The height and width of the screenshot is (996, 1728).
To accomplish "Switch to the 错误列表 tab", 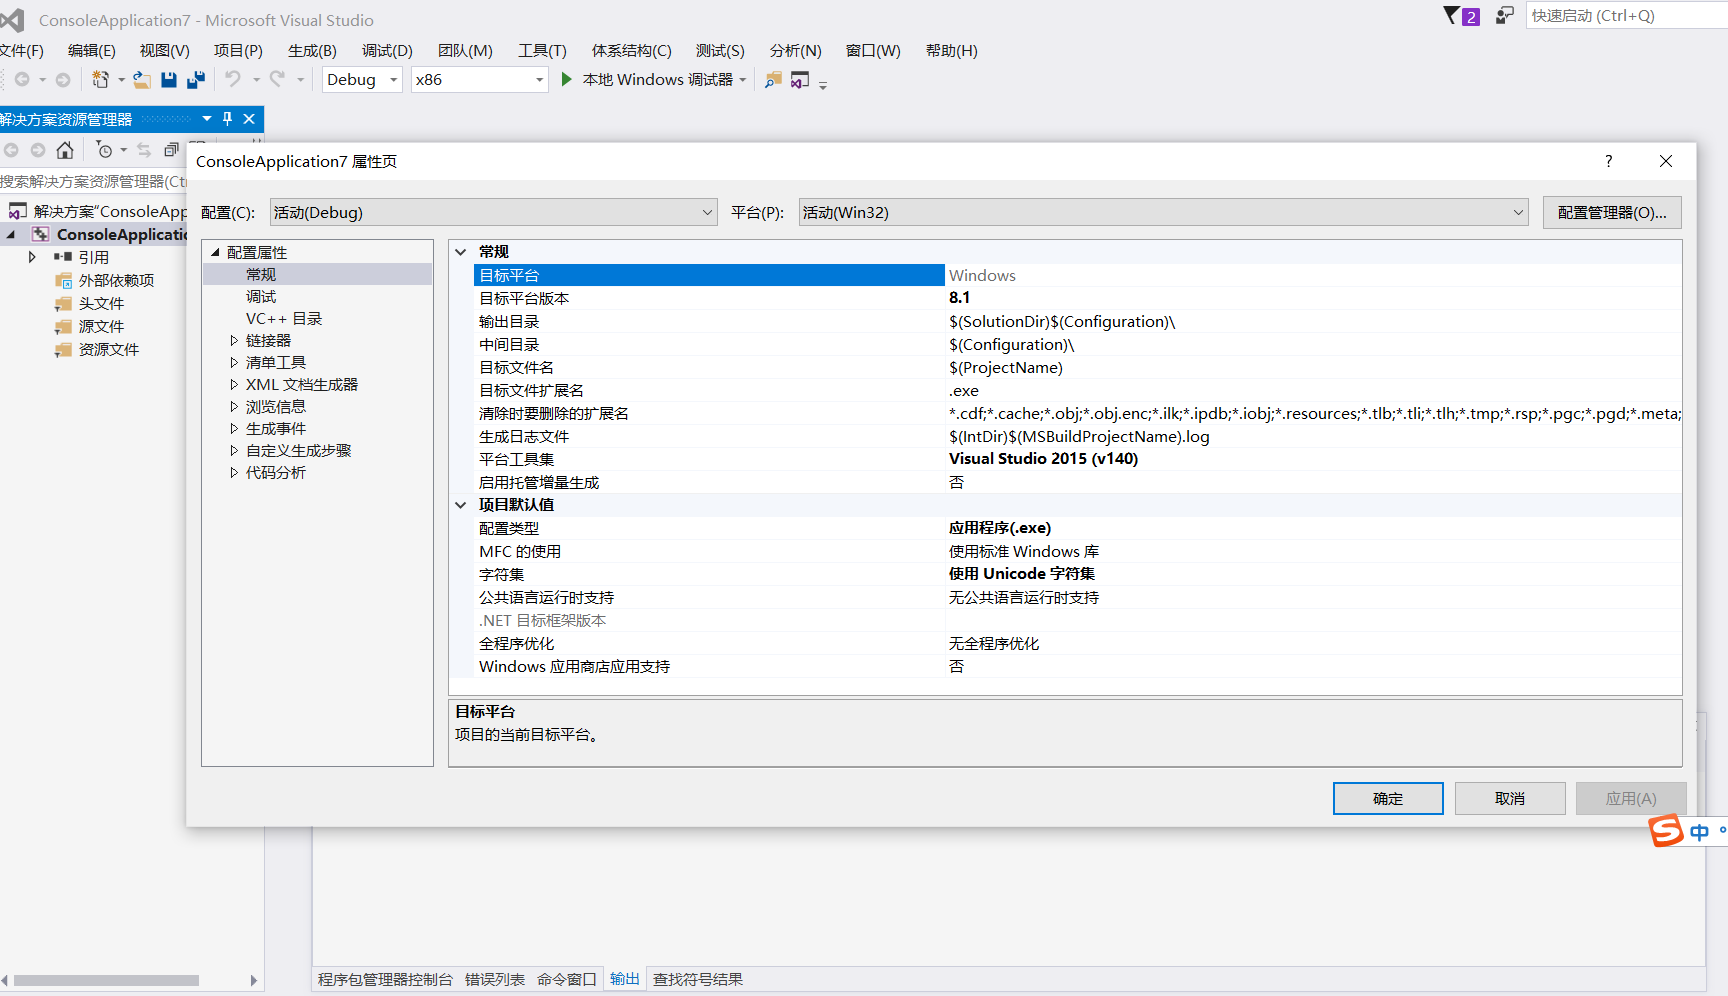I will pos(495,978).
